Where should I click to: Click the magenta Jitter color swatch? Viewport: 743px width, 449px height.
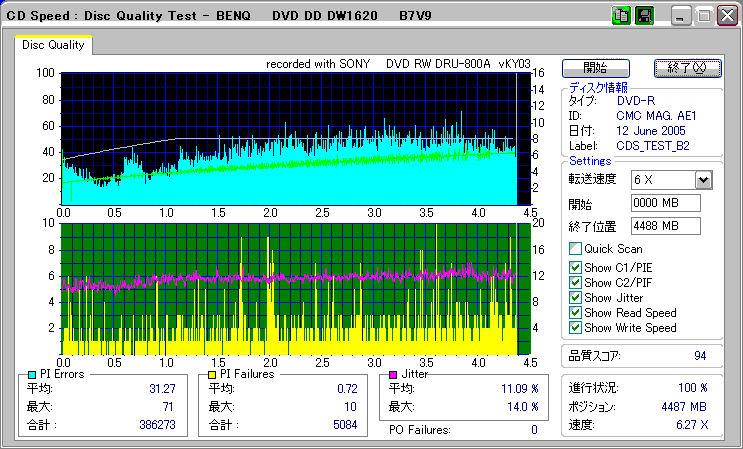pyautogui.click(x=394, y=375)
